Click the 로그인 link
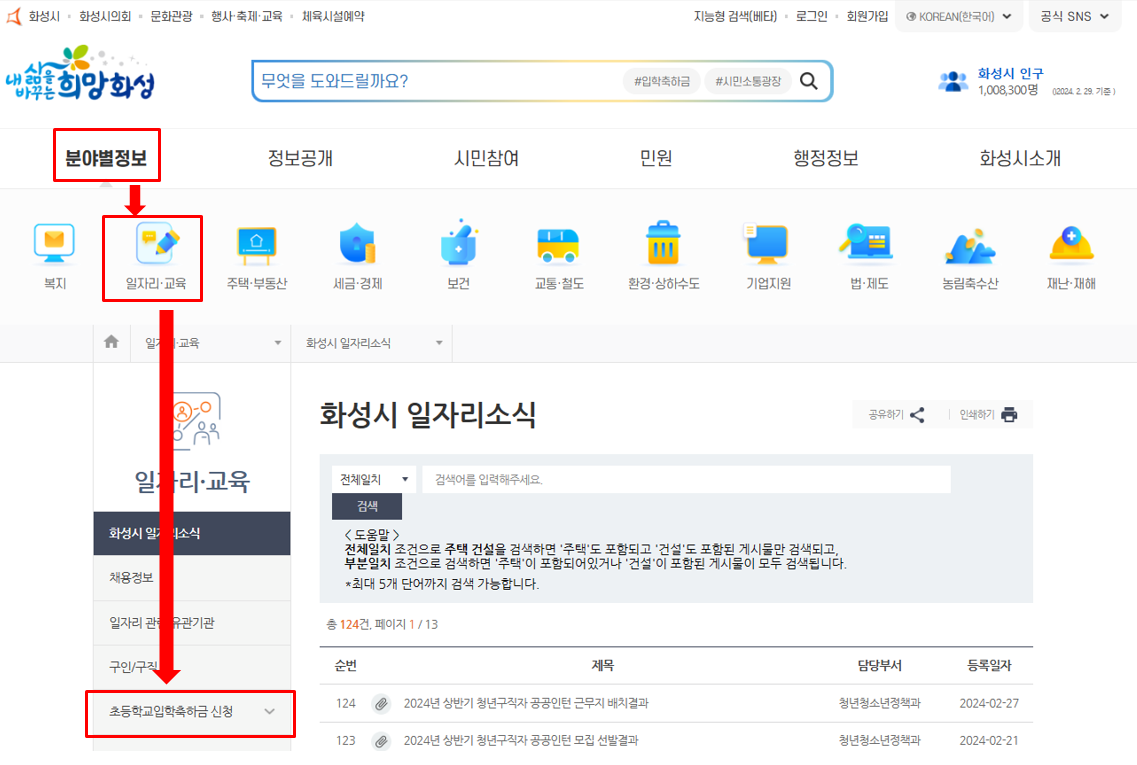Screen dimensions: 1137x765 (x=810, y=16)
